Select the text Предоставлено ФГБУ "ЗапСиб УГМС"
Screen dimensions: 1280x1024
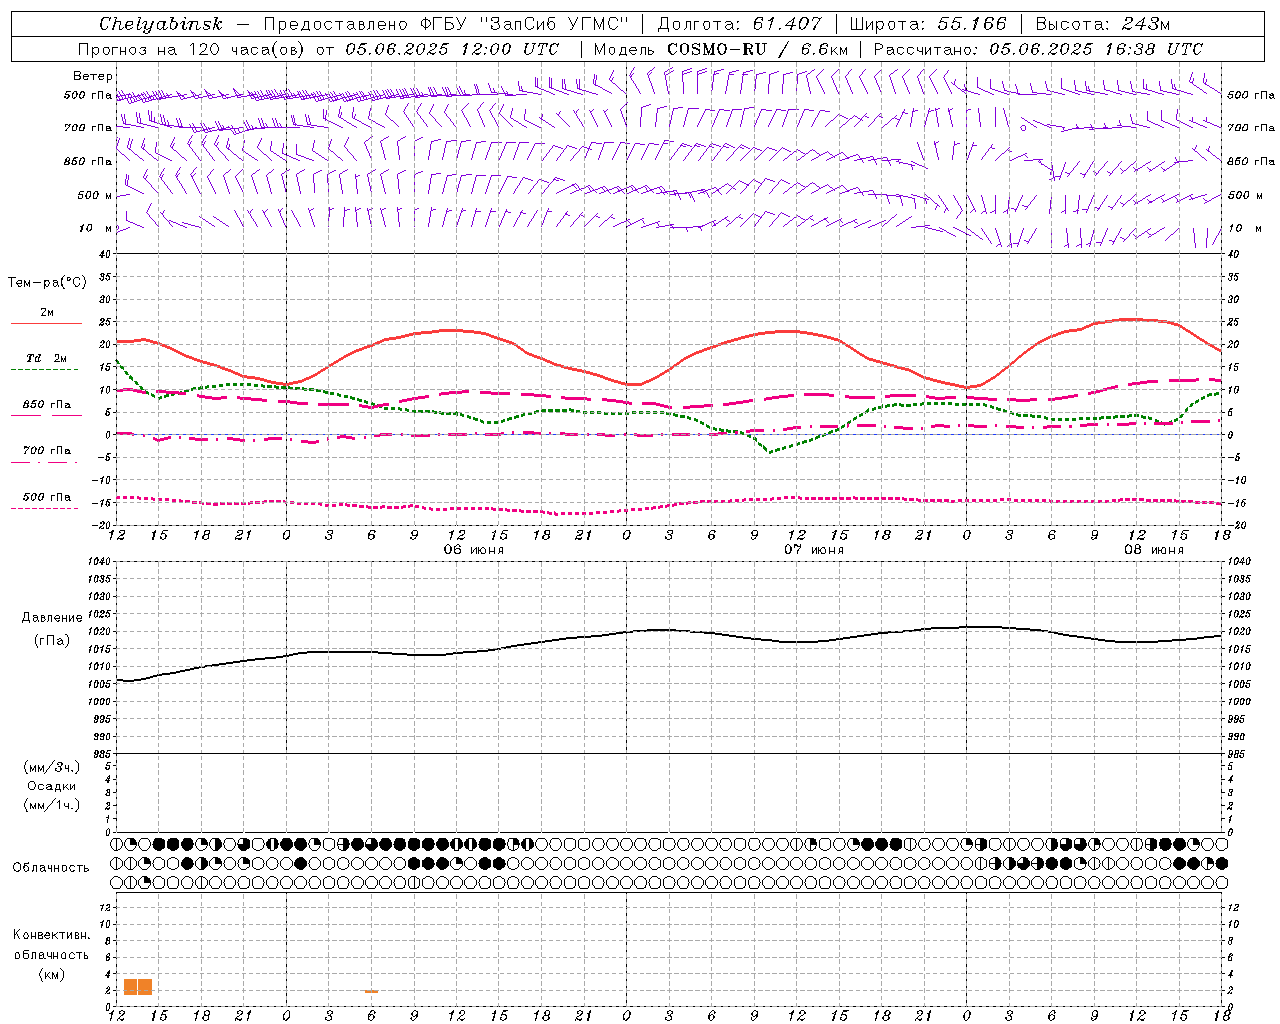tap(446, 24)
